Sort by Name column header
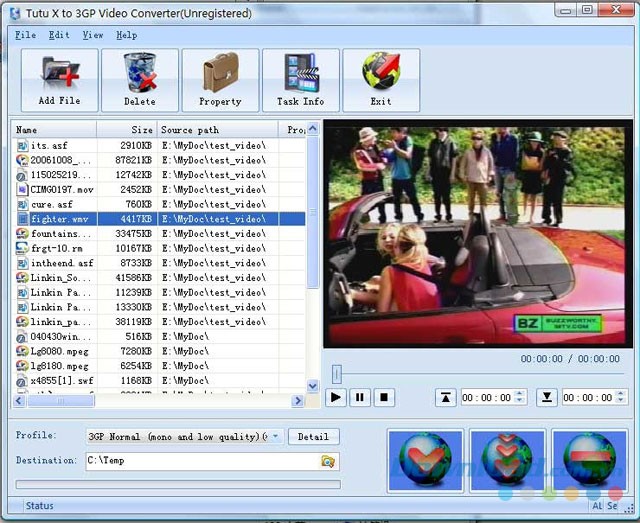The height and width of the screenshot is (523, 640). [x=55, y=130]
